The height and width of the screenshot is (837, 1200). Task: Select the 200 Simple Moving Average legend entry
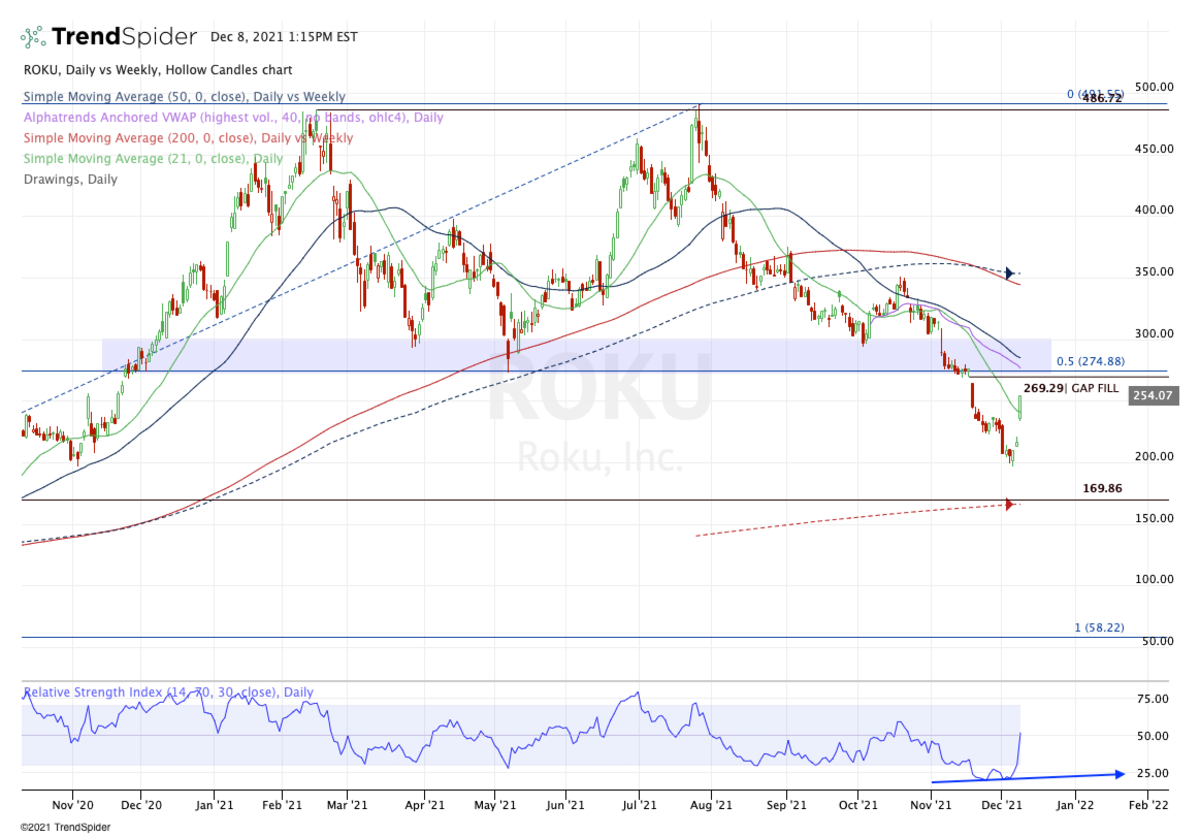(187, 138)
